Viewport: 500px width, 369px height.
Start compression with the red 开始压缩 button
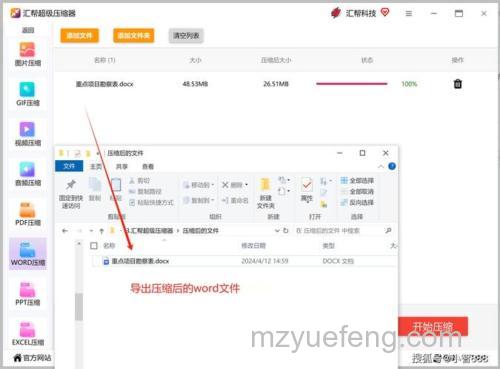tap(433, 327)
